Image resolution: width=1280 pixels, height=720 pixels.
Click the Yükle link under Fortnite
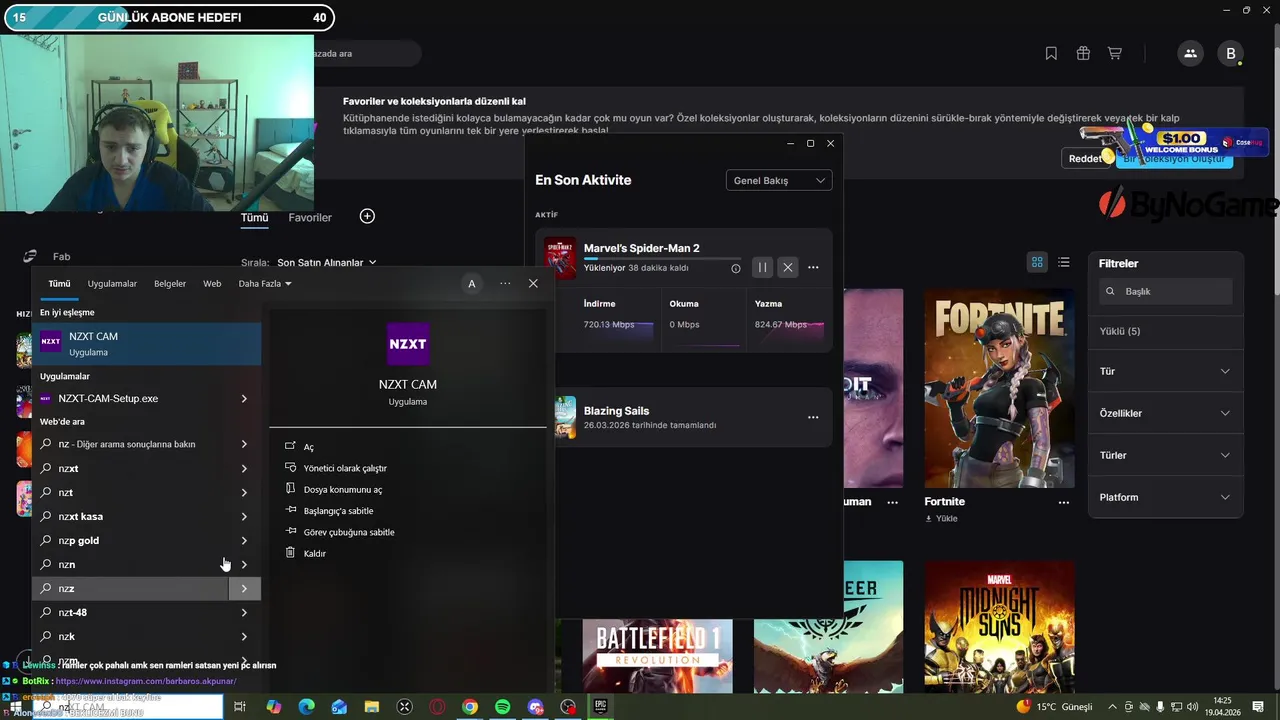[x=941, y=519]
